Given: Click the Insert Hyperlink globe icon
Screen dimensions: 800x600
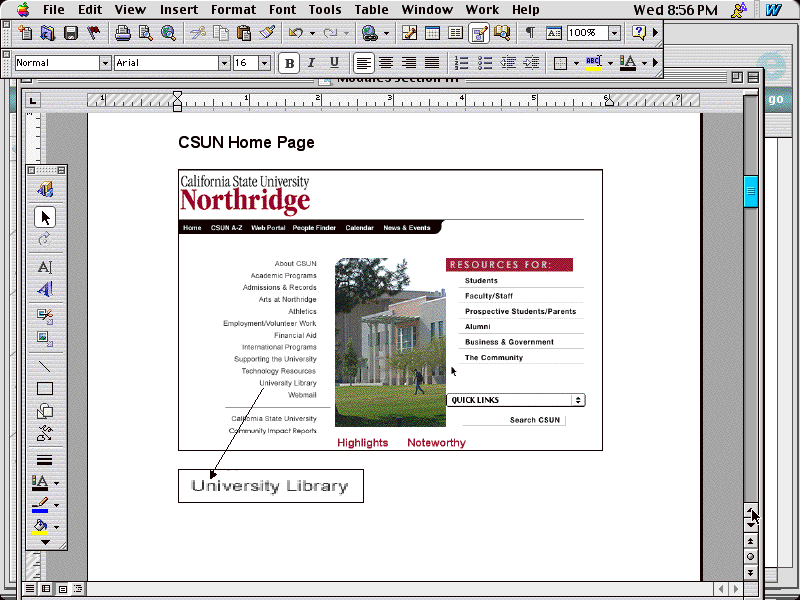Looking at the screenshot, I should tap(369, 33).
